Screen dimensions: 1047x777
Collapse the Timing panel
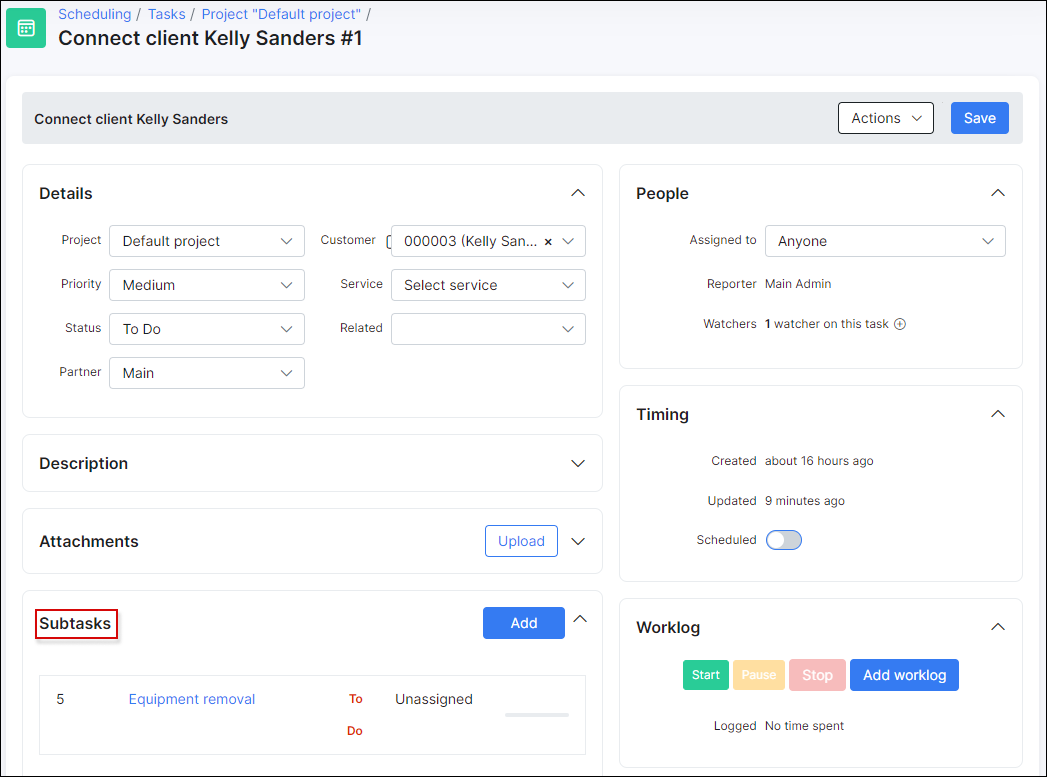997,414
